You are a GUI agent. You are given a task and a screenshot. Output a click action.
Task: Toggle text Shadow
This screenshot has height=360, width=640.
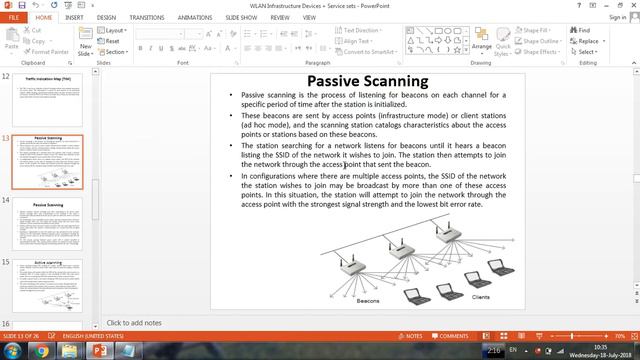point(171,49)
